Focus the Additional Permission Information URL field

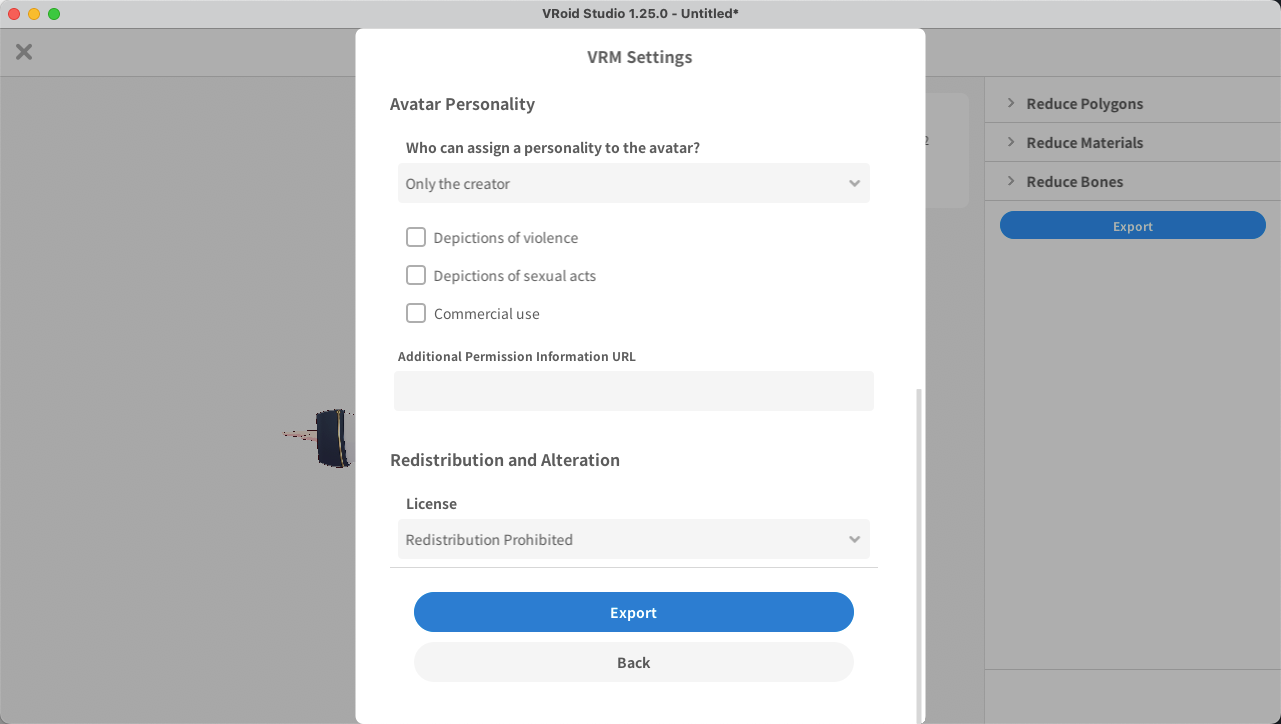[633, 391]
